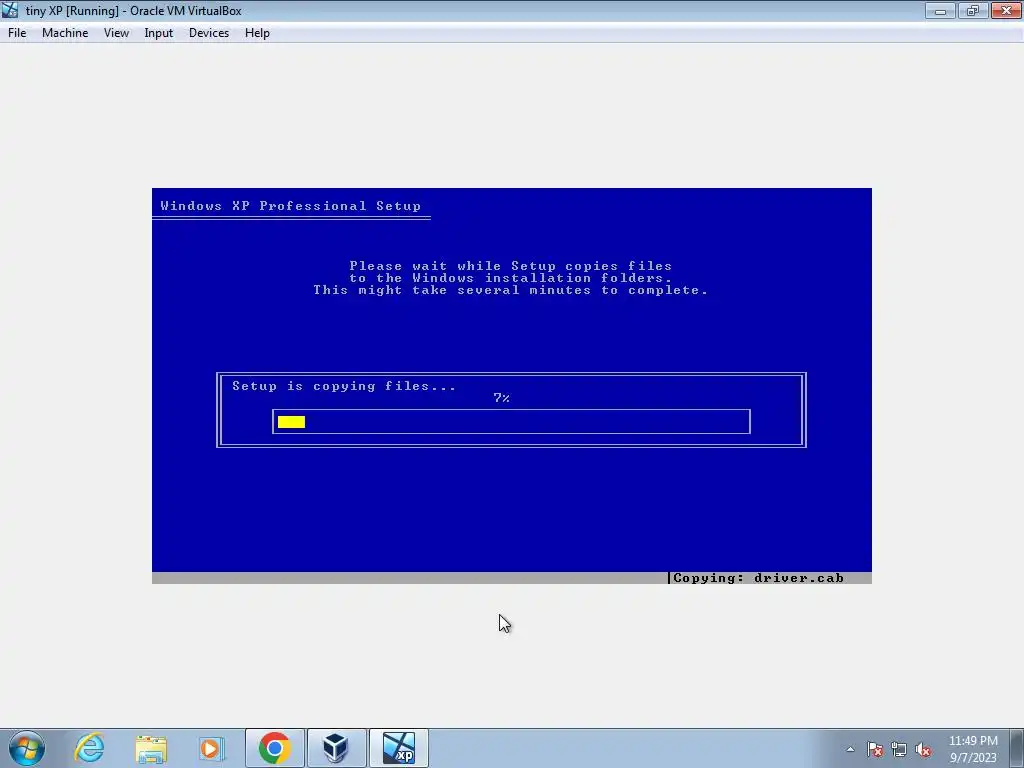Open Windows Explorer folder icon in taskbar

tap(152, 748)
